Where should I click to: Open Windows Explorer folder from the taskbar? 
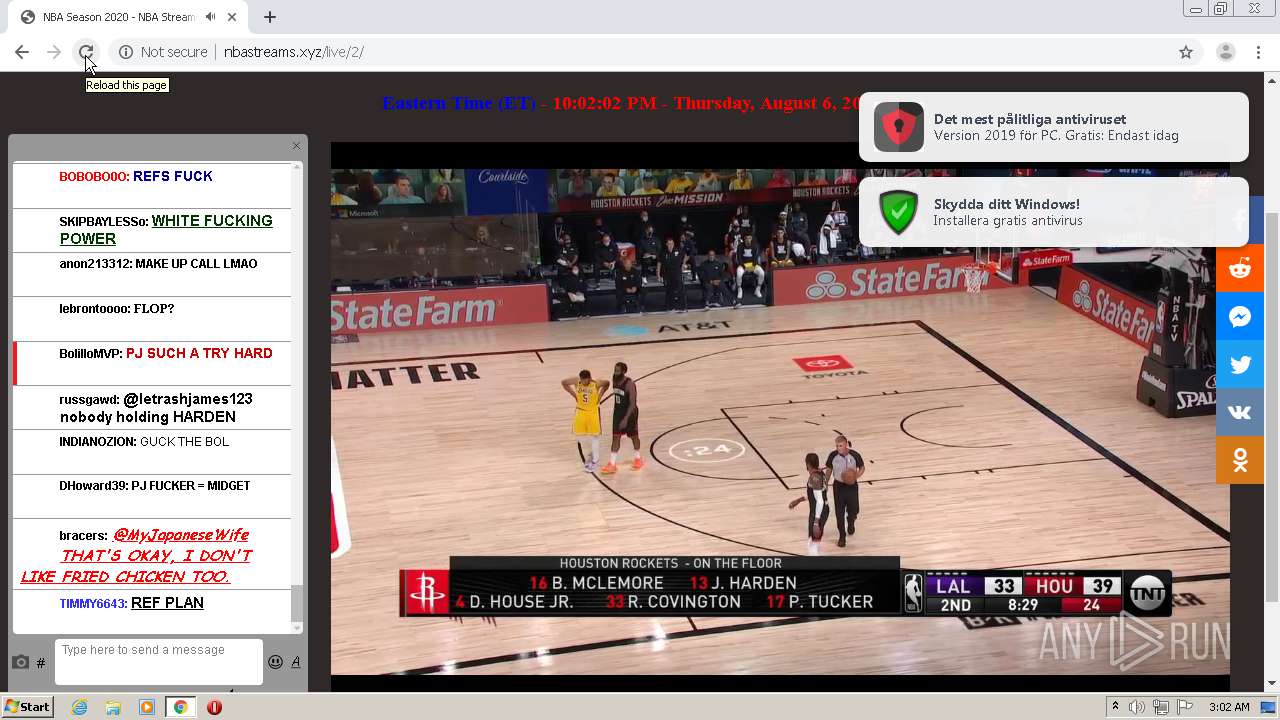click(113, 707)
